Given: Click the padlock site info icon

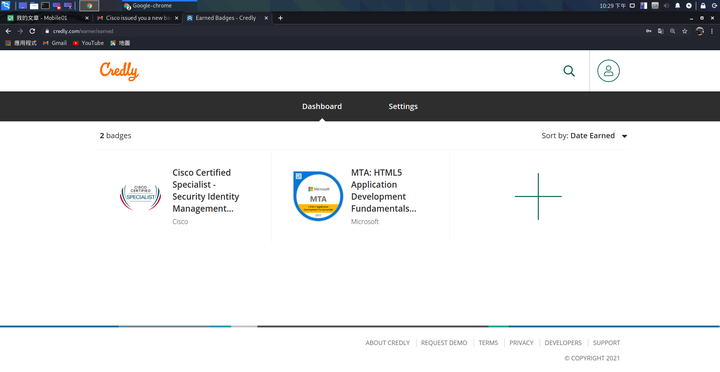Looking at the screenshot, I should (47, 31).
